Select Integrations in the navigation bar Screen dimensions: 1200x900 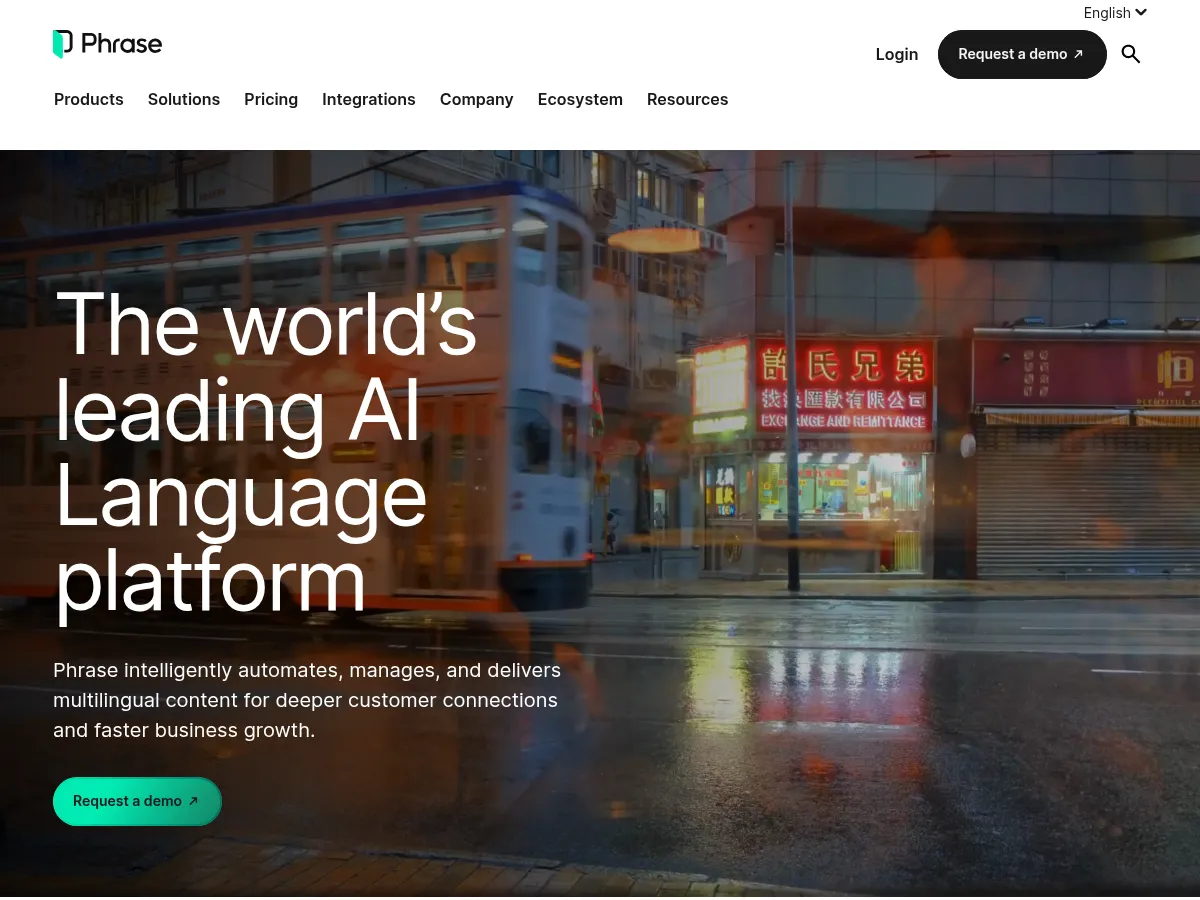click(369, 99)
